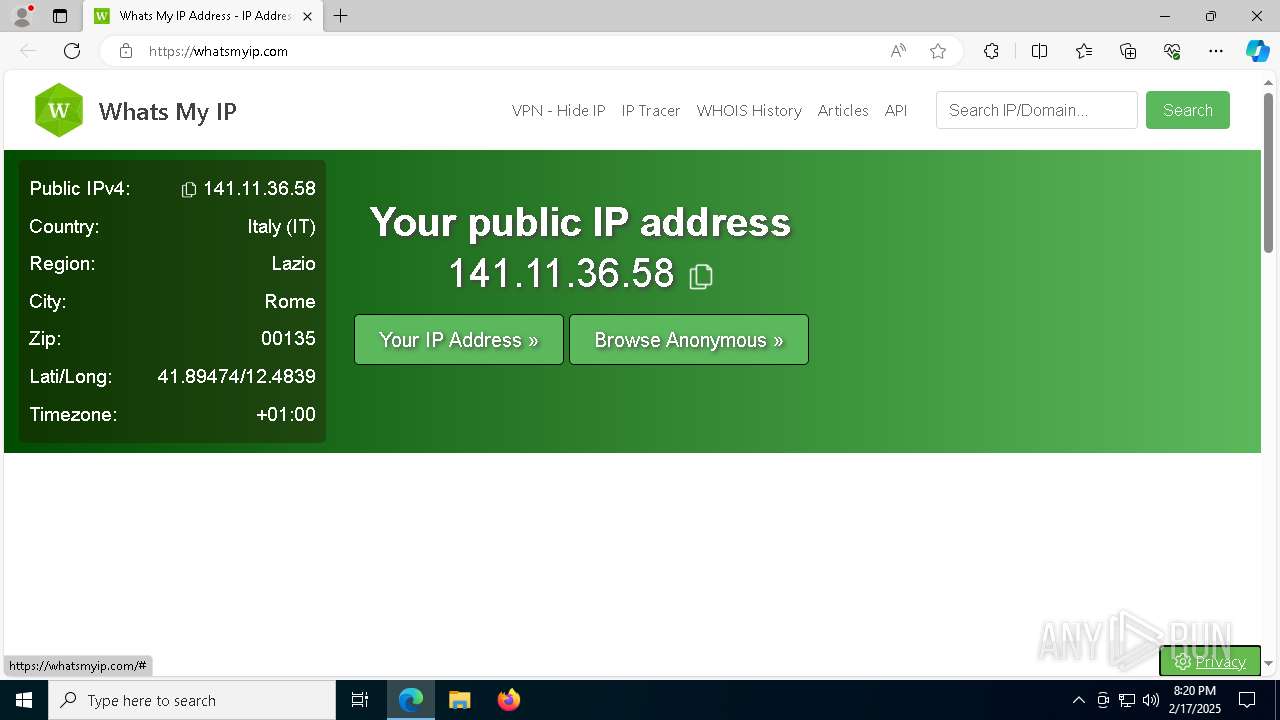Click the 41.89474/12.4839 coordinates
The image size is (1280, 720).
click(x=237, y=377)
